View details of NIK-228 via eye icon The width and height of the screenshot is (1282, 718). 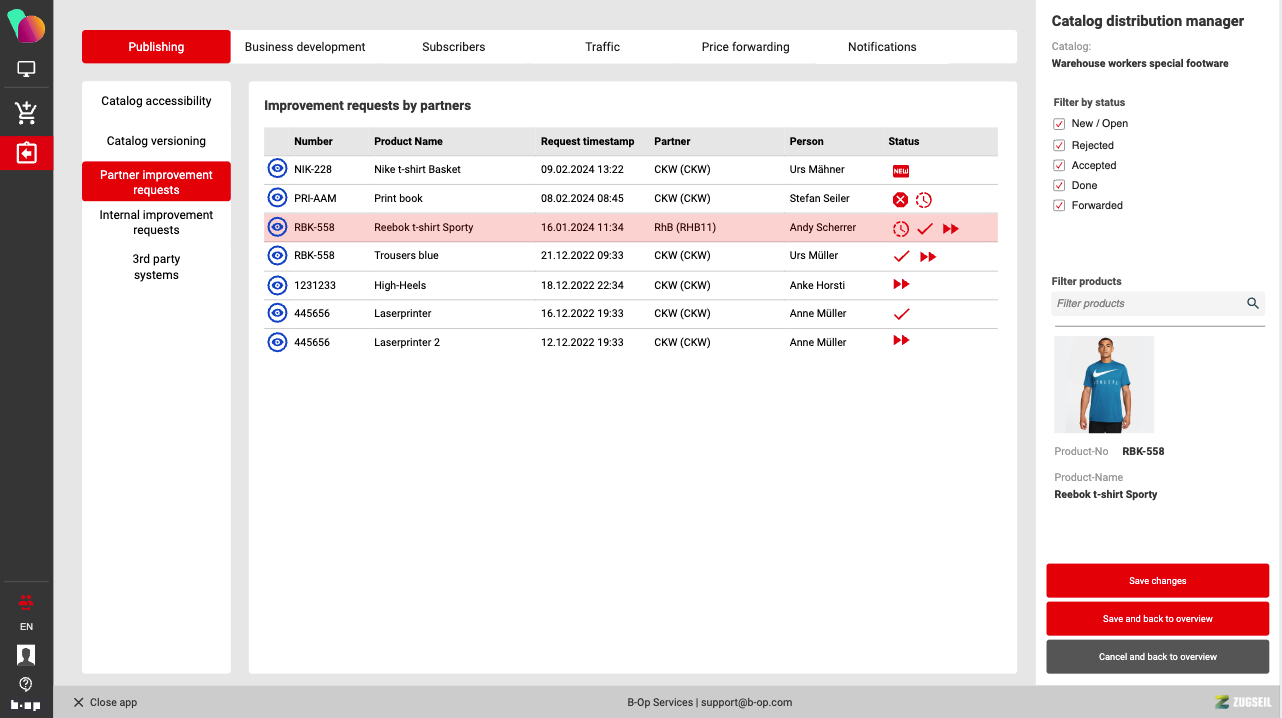click(277, 169)
